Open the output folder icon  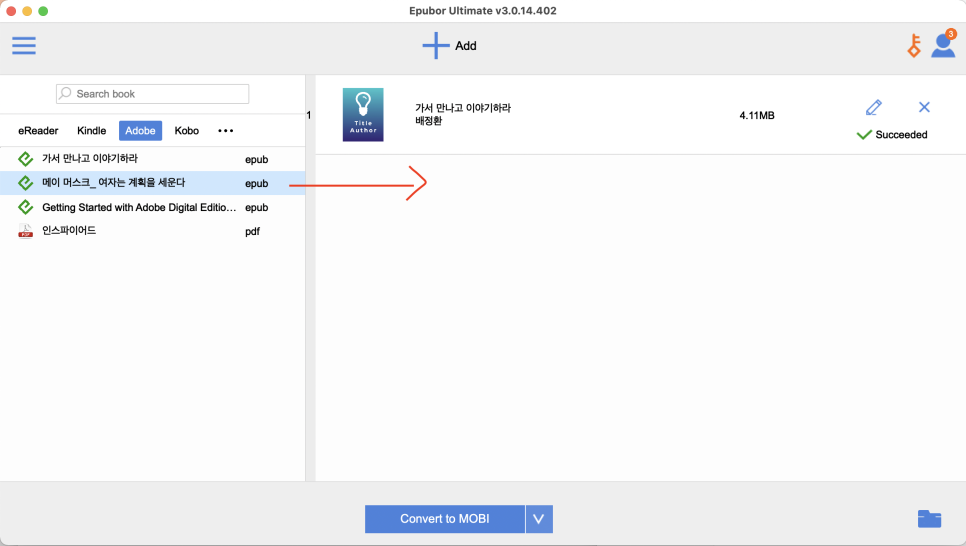tap(929, 519)
